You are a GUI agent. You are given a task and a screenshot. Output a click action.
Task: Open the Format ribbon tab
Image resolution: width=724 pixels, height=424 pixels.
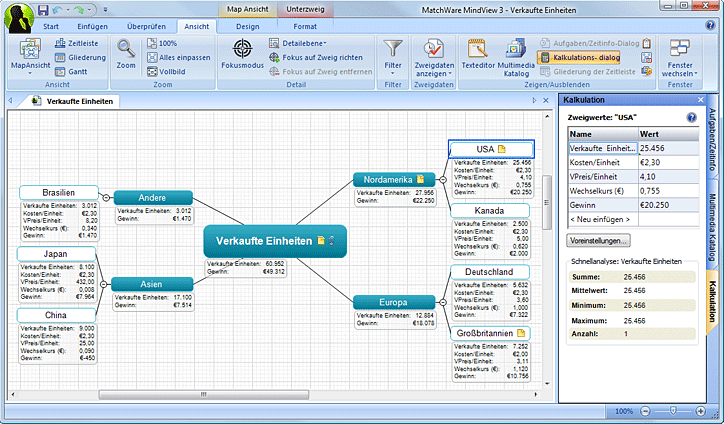pyautogui.click(x=305, y=26)
